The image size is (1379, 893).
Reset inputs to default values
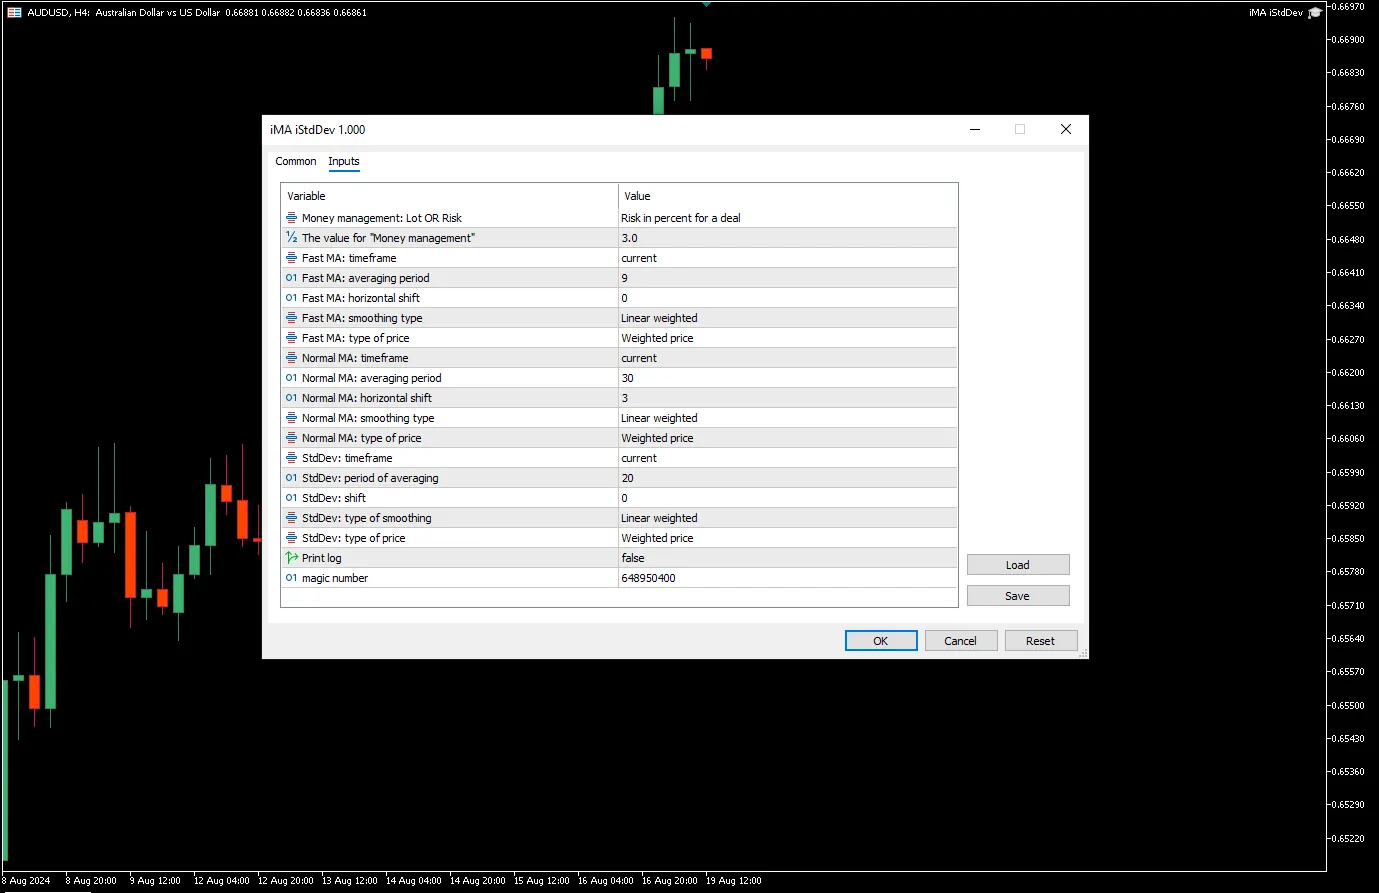coord(1041,641)
